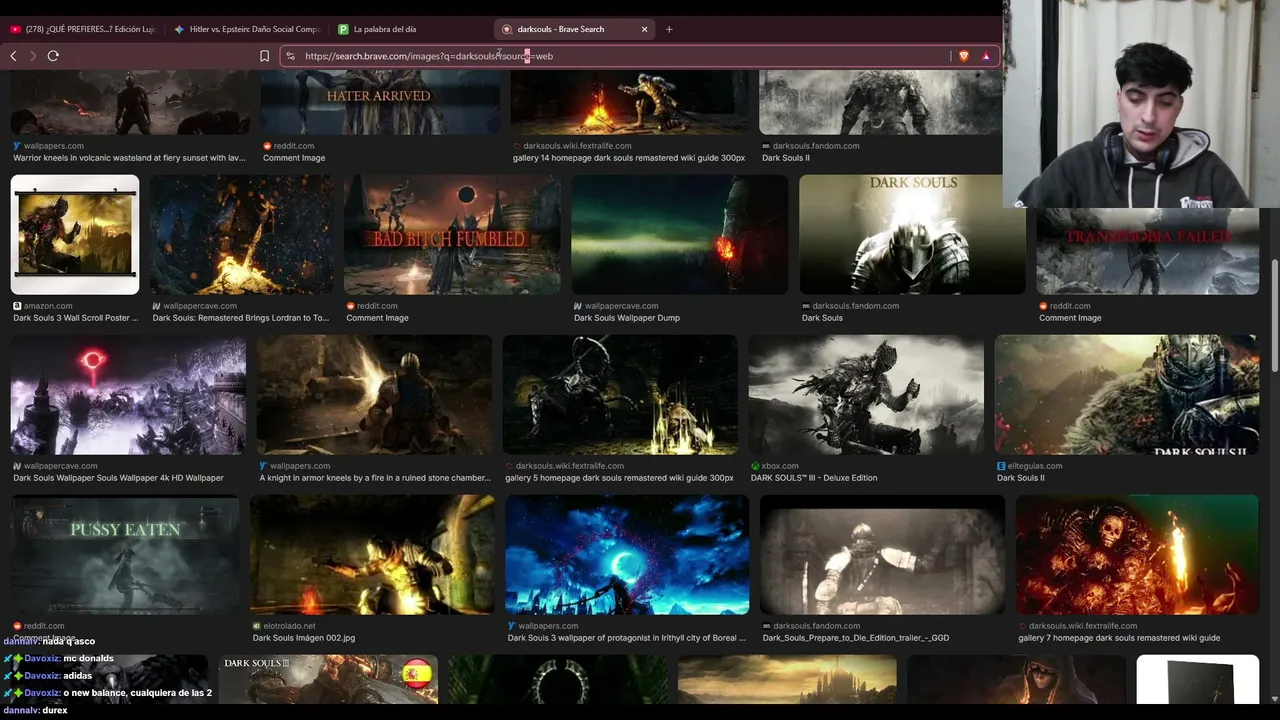Open the DARK SOULS III Spanish flag image
Viewport: 1280px width, 720px height.
click(x=328, y=680)
